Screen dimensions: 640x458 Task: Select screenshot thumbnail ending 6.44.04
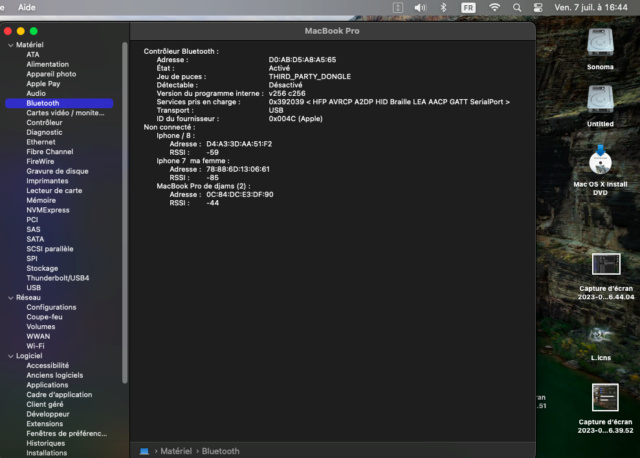click(x=606, y=264)
